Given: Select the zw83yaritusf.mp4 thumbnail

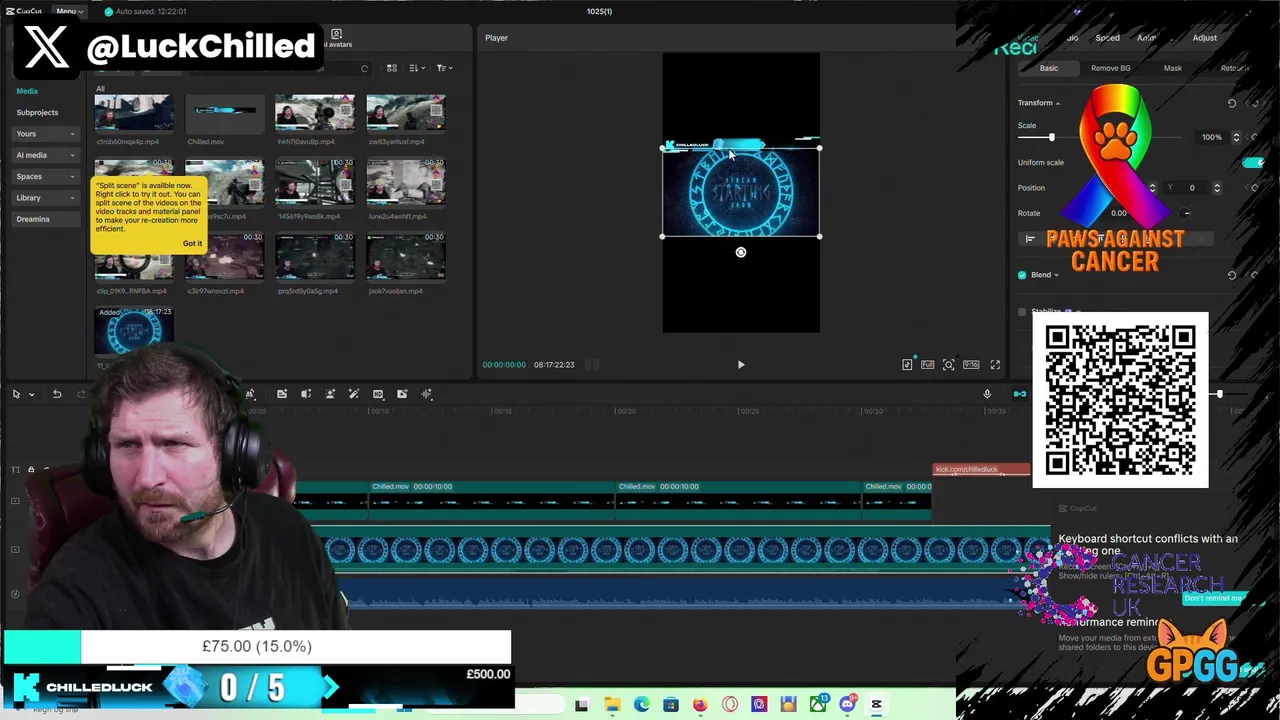Looking at the screenshot, I should 405,113.
